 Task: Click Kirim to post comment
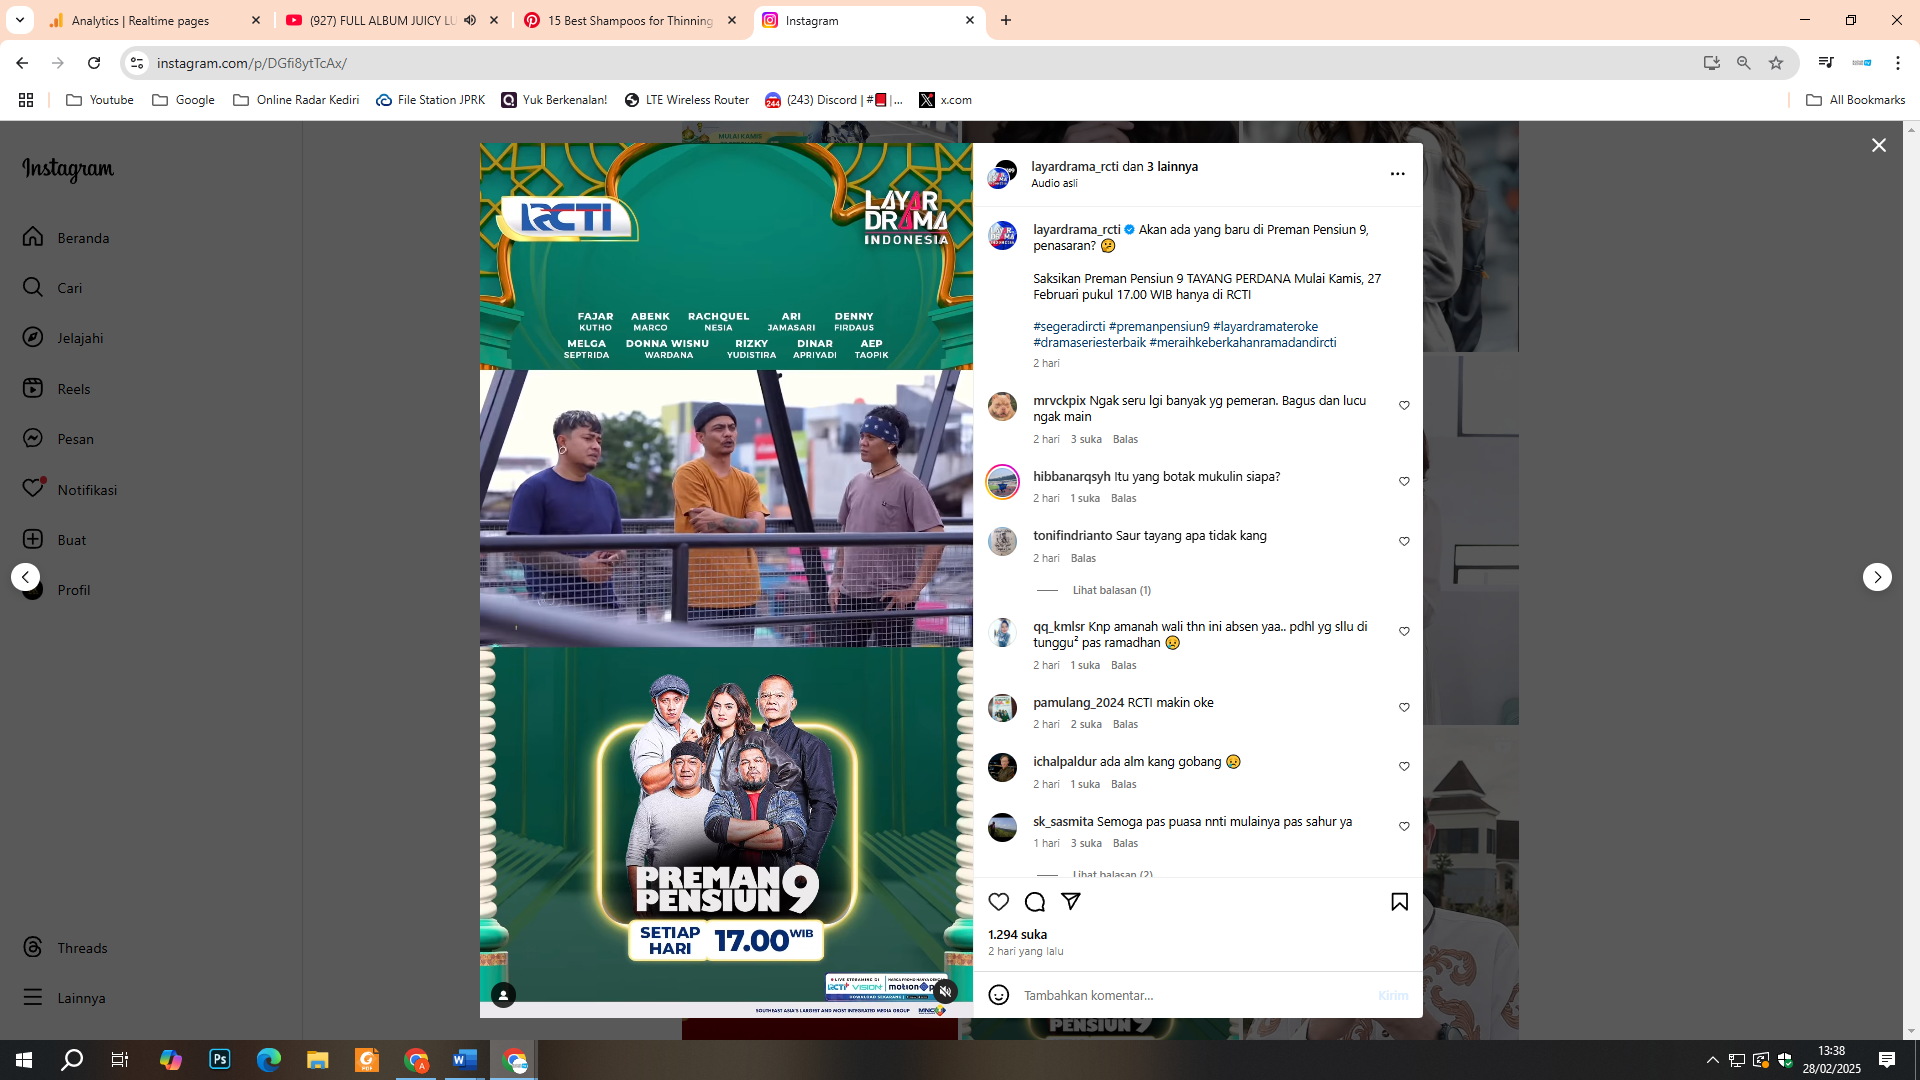[1393, 996]
